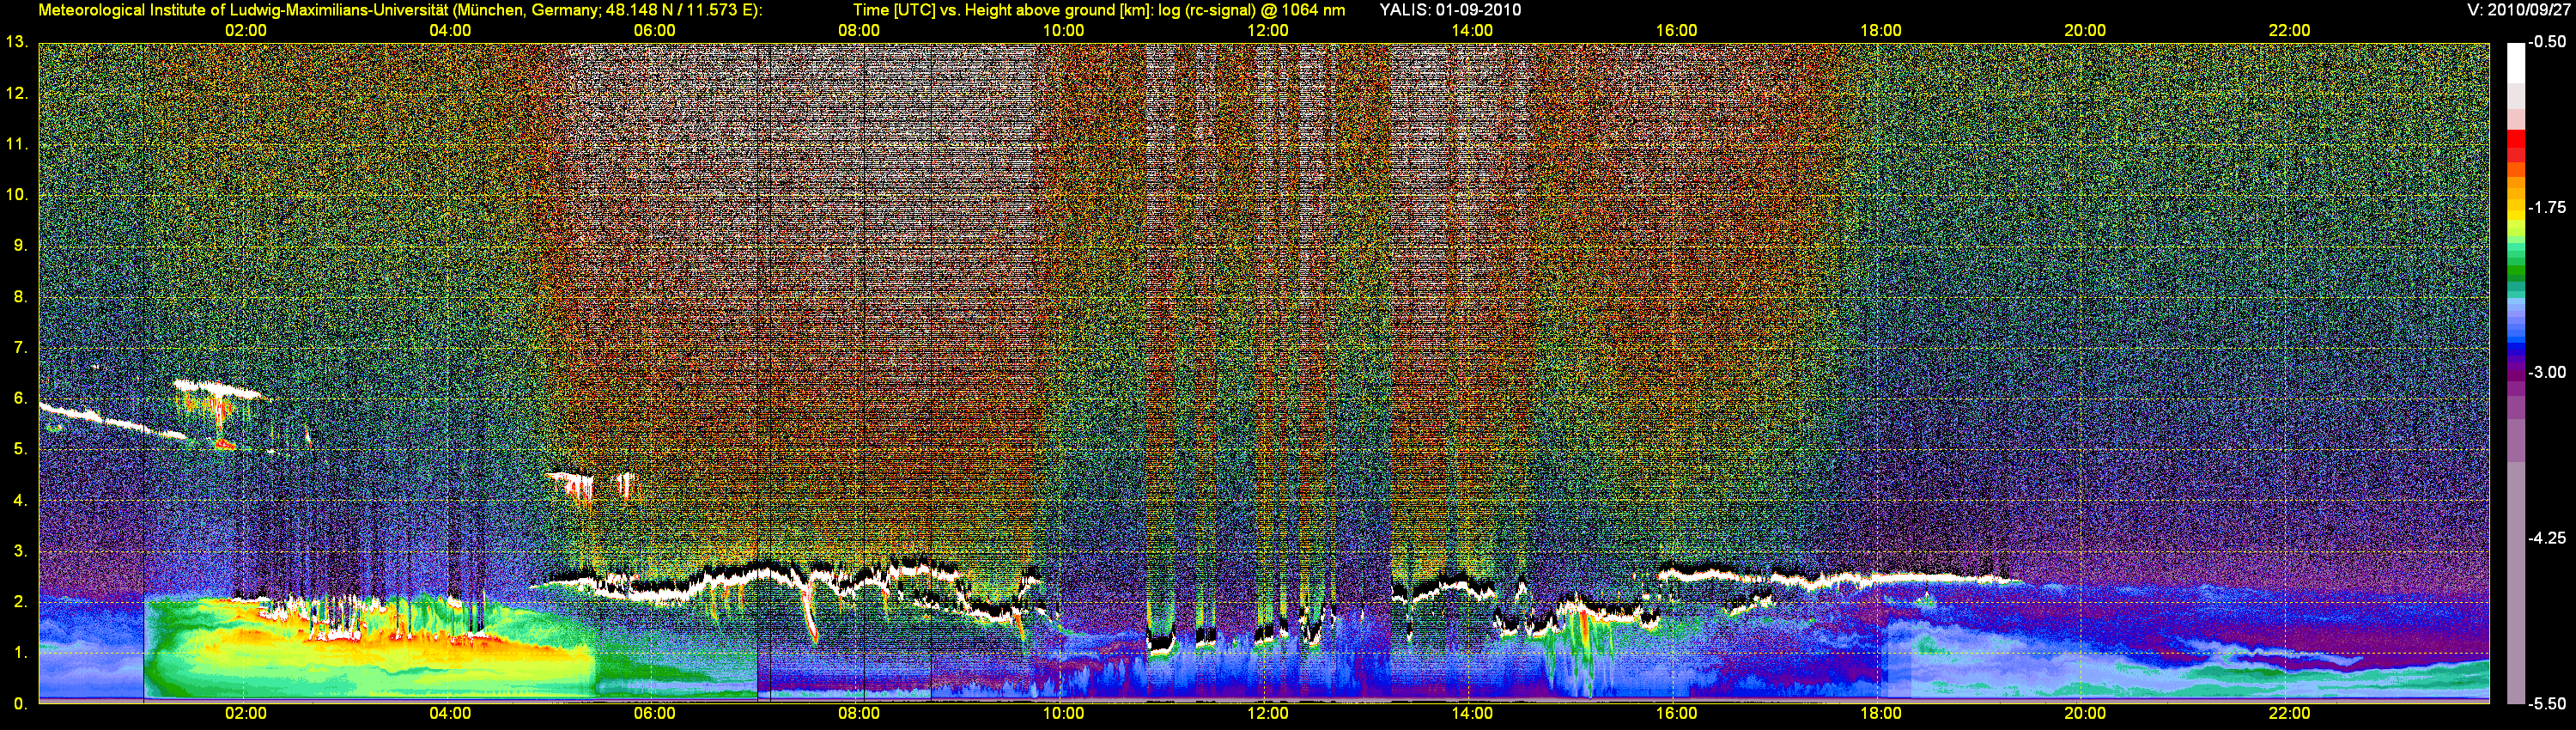Viewport: 2576px width, 730px height.
Task: Select the 18:00 label on top time axis
Action: pos(1881,31)
